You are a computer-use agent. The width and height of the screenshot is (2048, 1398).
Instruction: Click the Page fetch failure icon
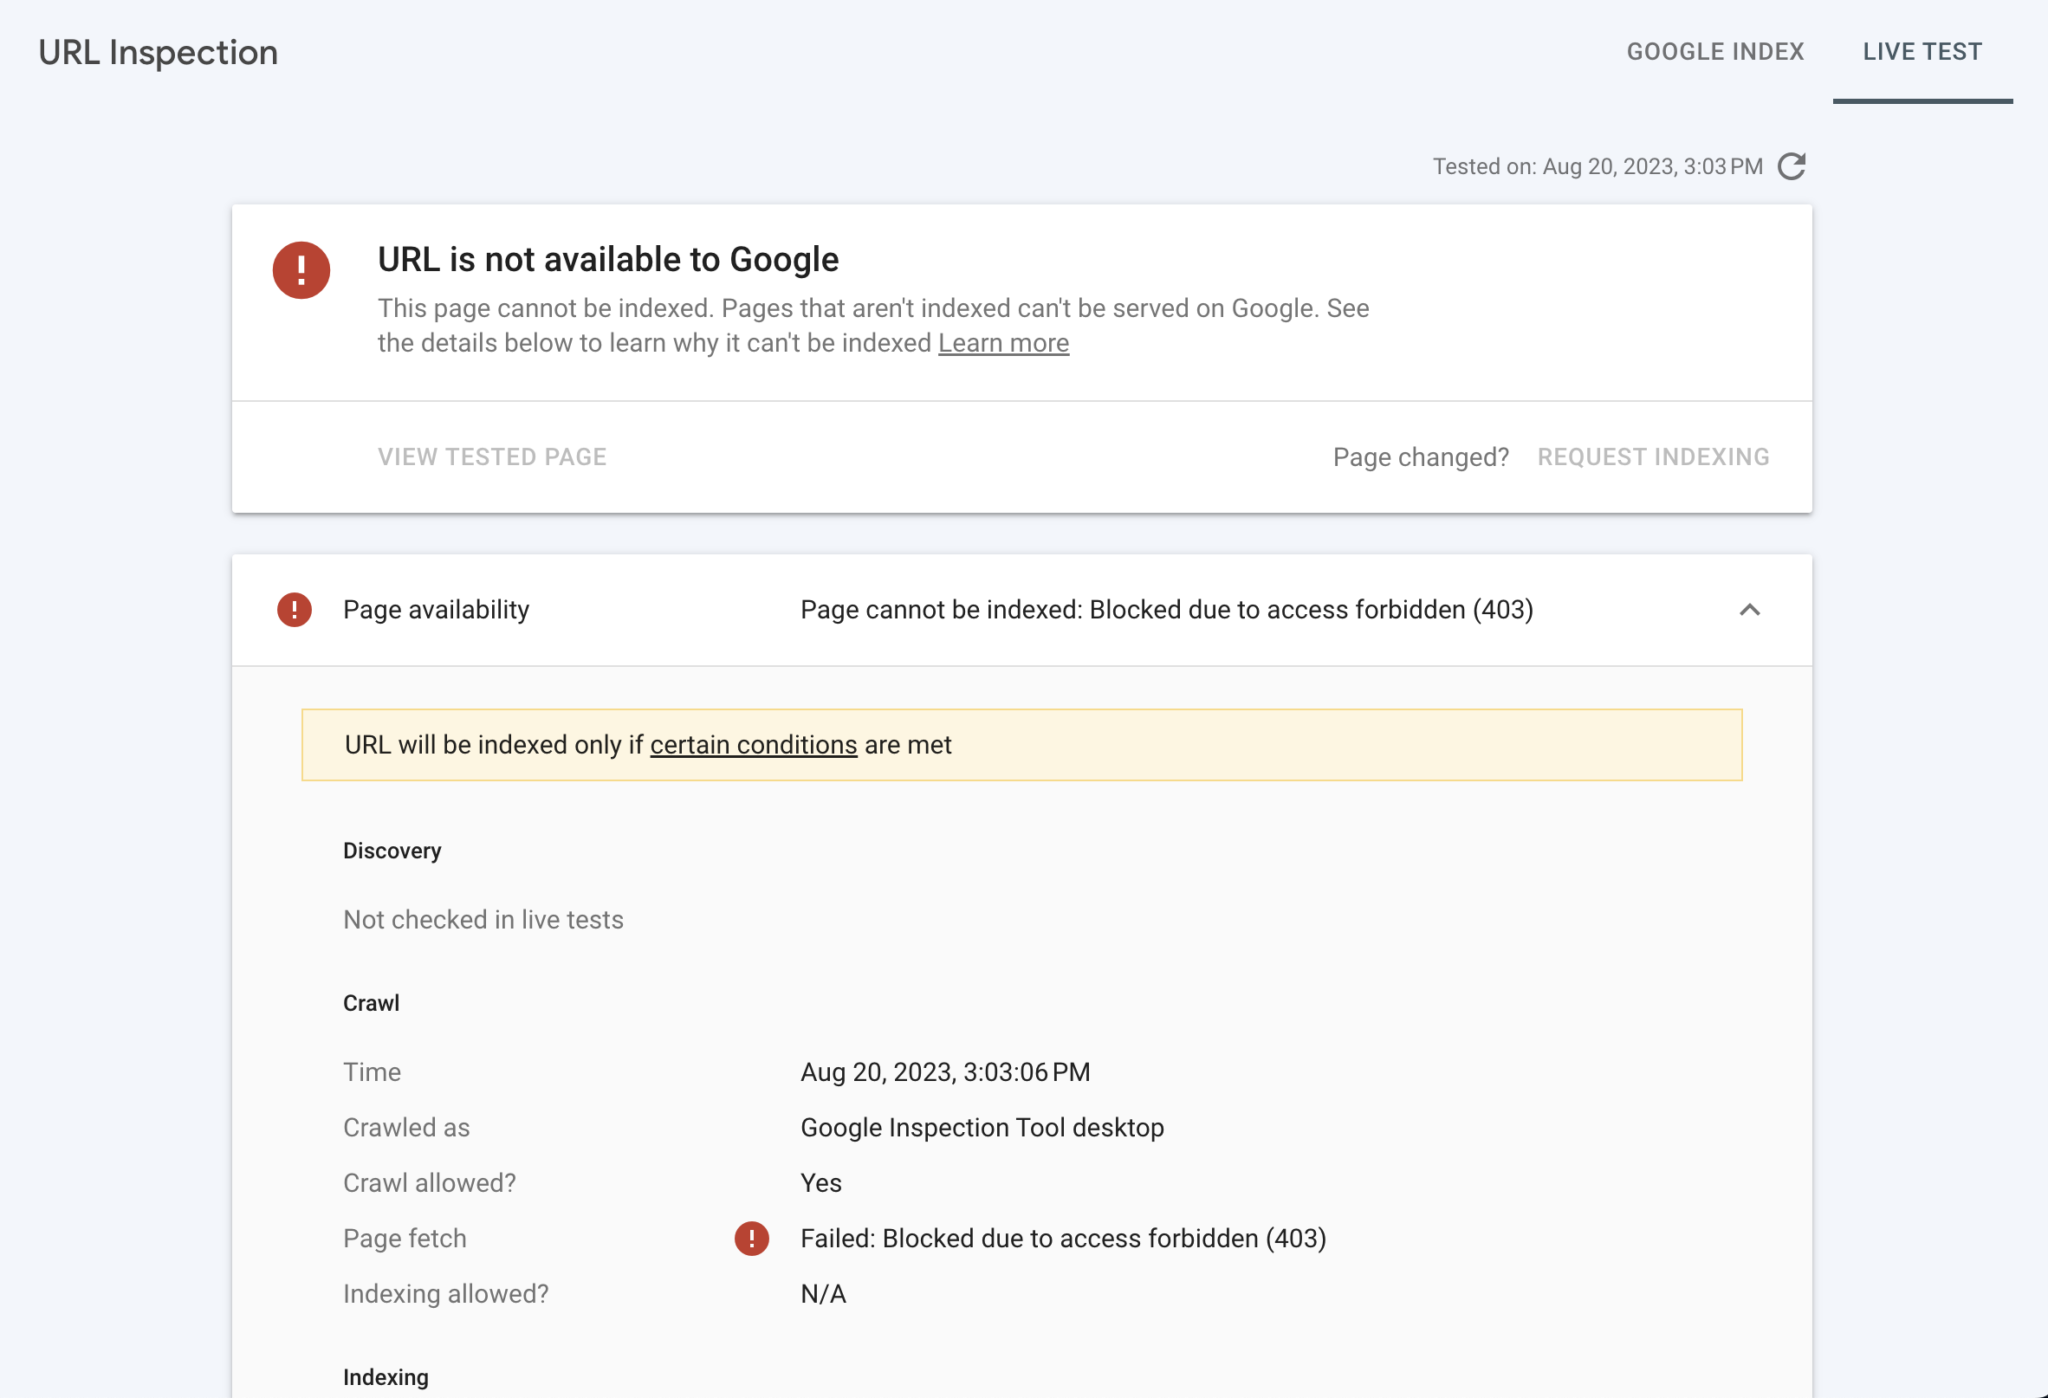(752, 1238)
